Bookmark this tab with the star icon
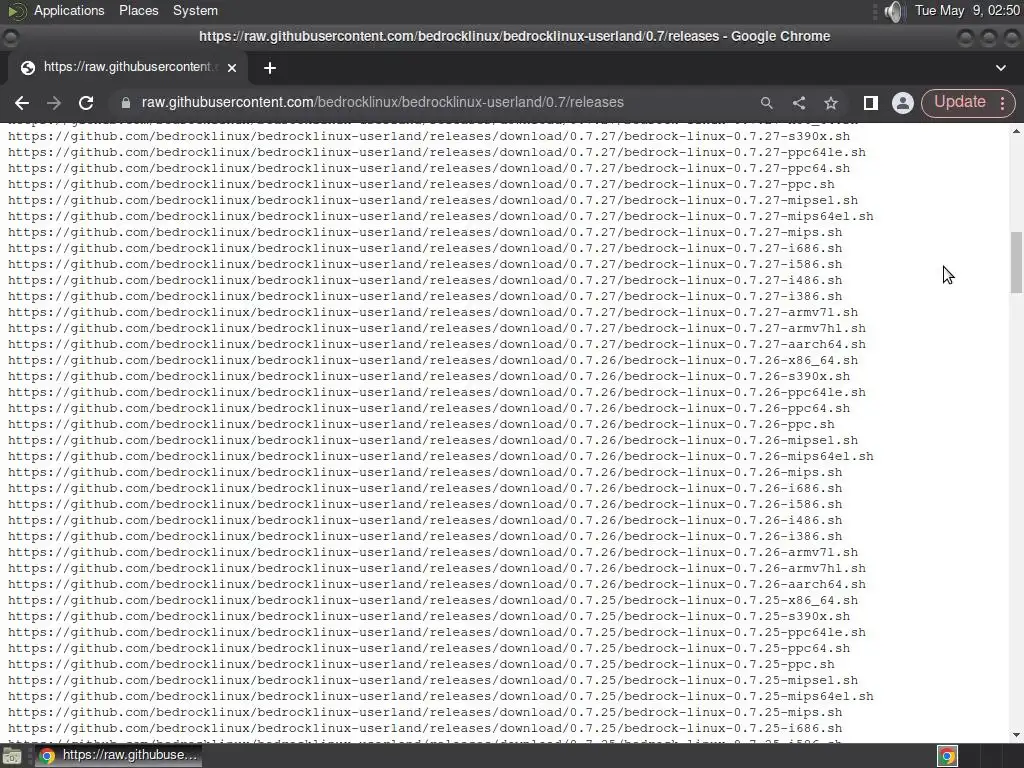1024x768 pixels. [831, 103]
